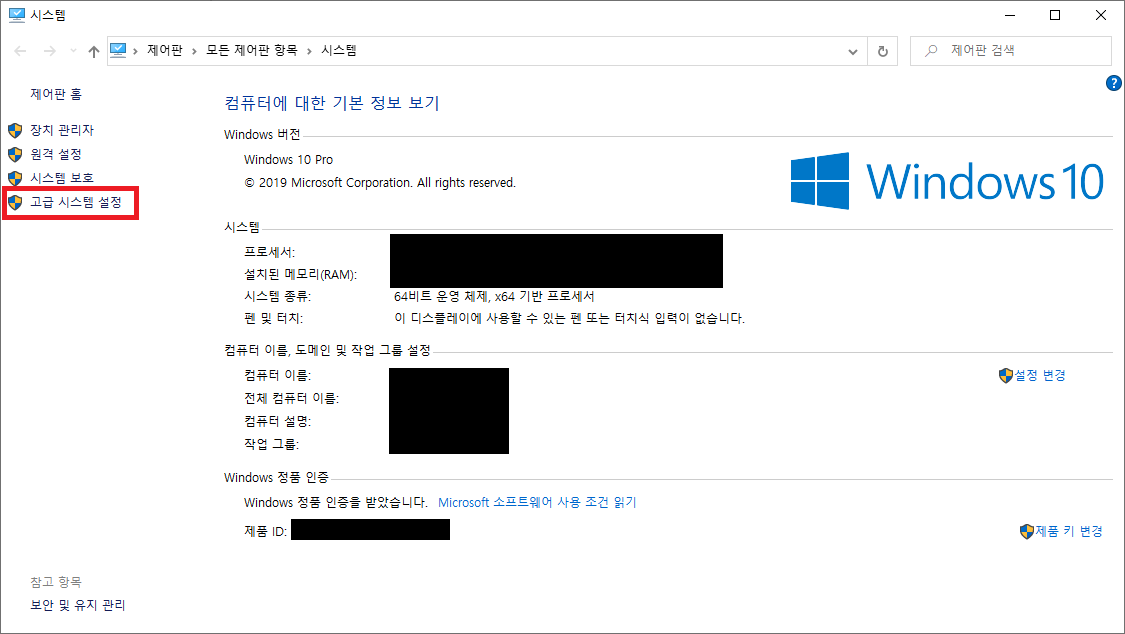
Task: Click the 펜 및 터치: label
Action: [x=273, y=318]
